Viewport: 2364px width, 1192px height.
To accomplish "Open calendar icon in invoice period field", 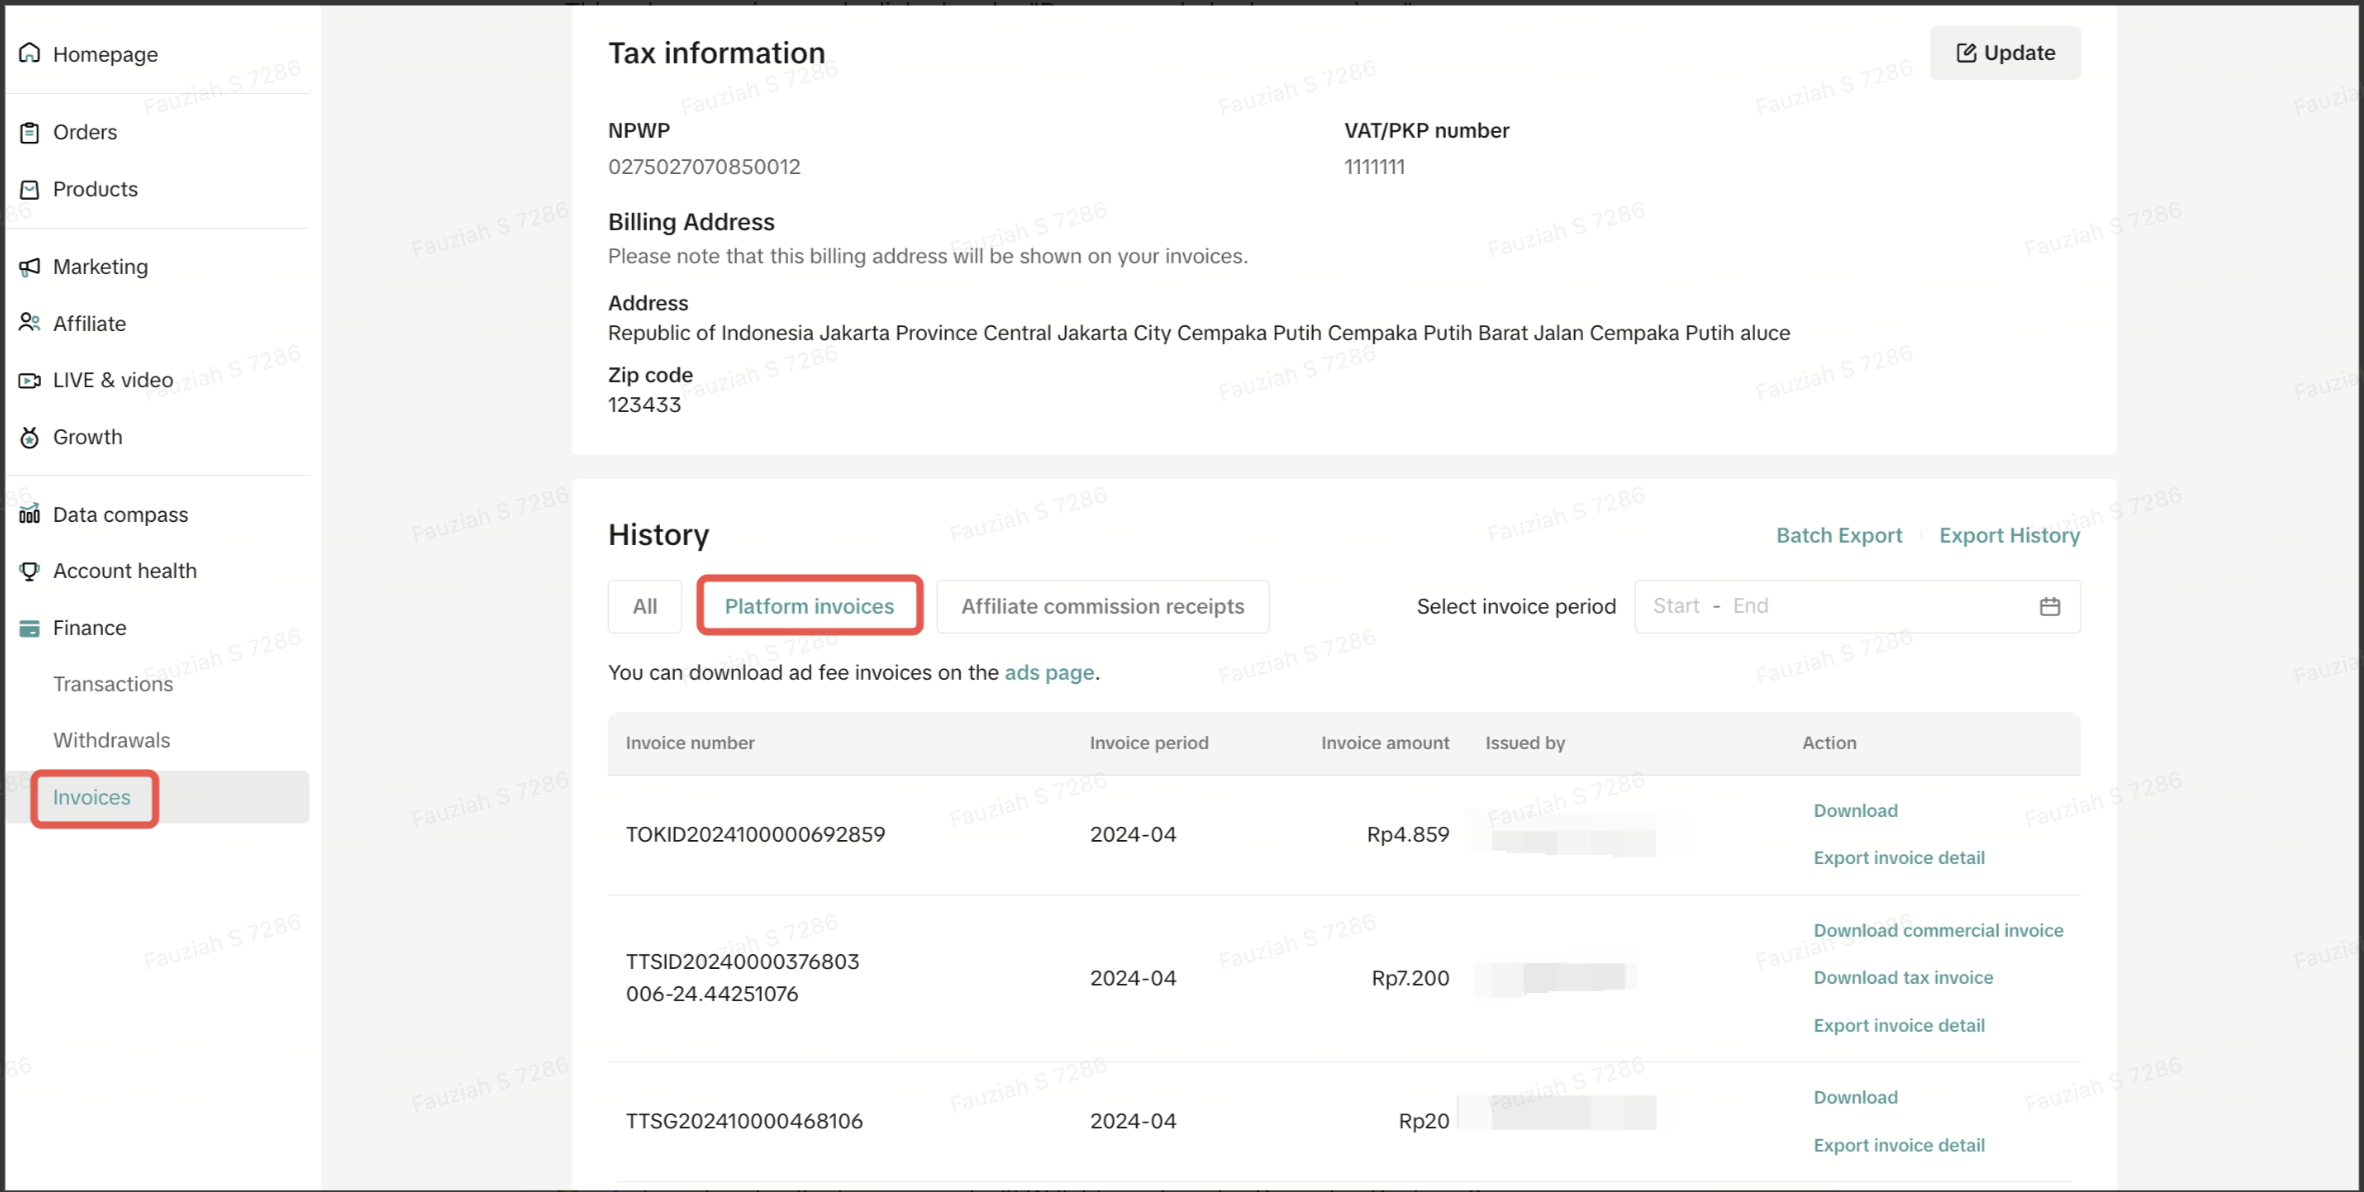I will point(2049,606).
